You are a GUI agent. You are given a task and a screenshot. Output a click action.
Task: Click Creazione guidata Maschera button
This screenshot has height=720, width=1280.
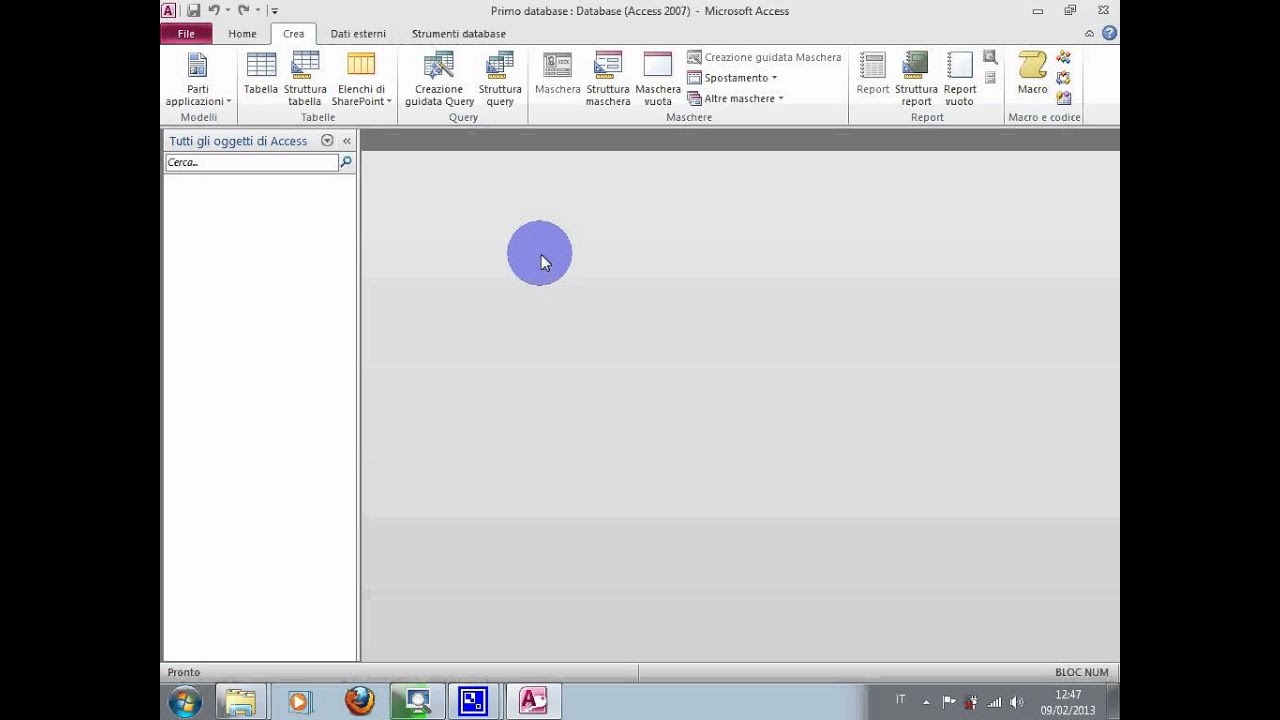[x=764, y=57]
